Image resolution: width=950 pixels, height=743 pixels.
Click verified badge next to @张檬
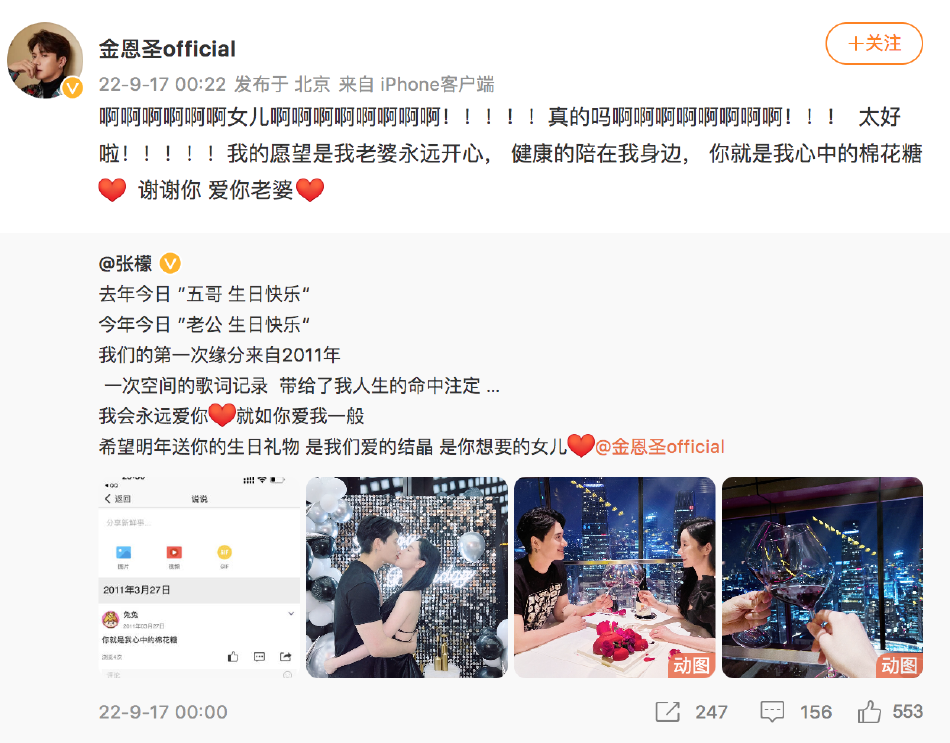tap(170, 264)
